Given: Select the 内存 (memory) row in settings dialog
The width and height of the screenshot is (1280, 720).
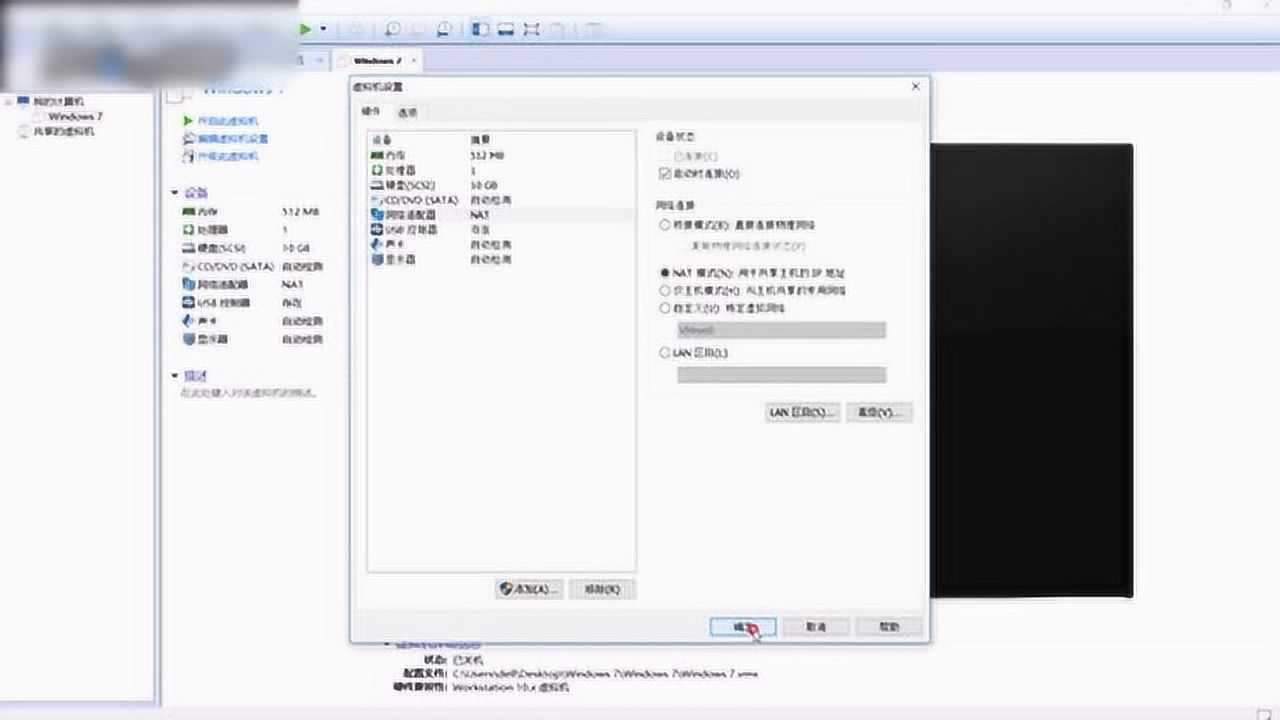Looking at the screenshot, I should coord(501,156).
